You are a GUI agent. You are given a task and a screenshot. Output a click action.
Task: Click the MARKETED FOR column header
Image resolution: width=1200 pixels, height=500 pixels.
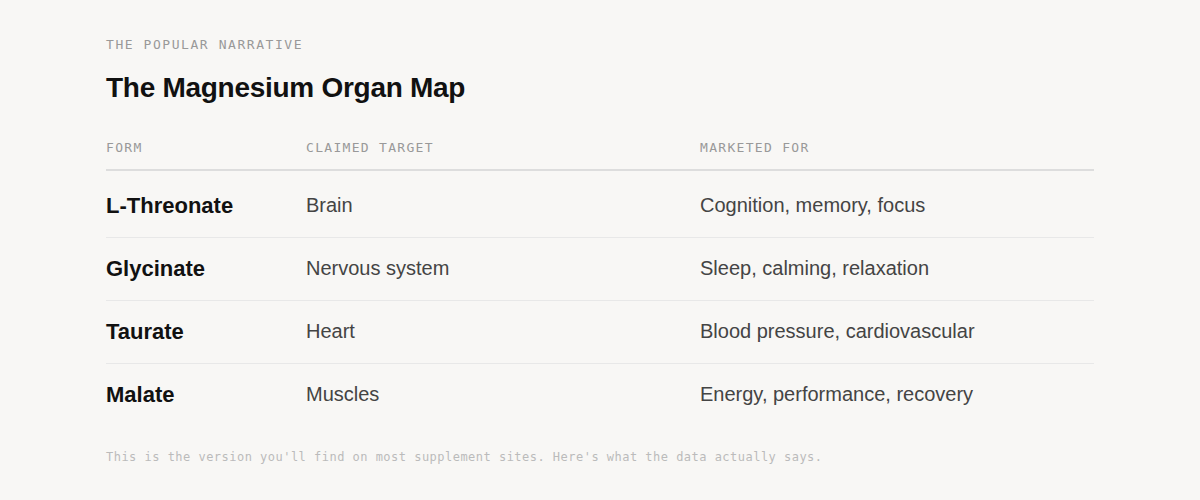(x=754, y=148)
